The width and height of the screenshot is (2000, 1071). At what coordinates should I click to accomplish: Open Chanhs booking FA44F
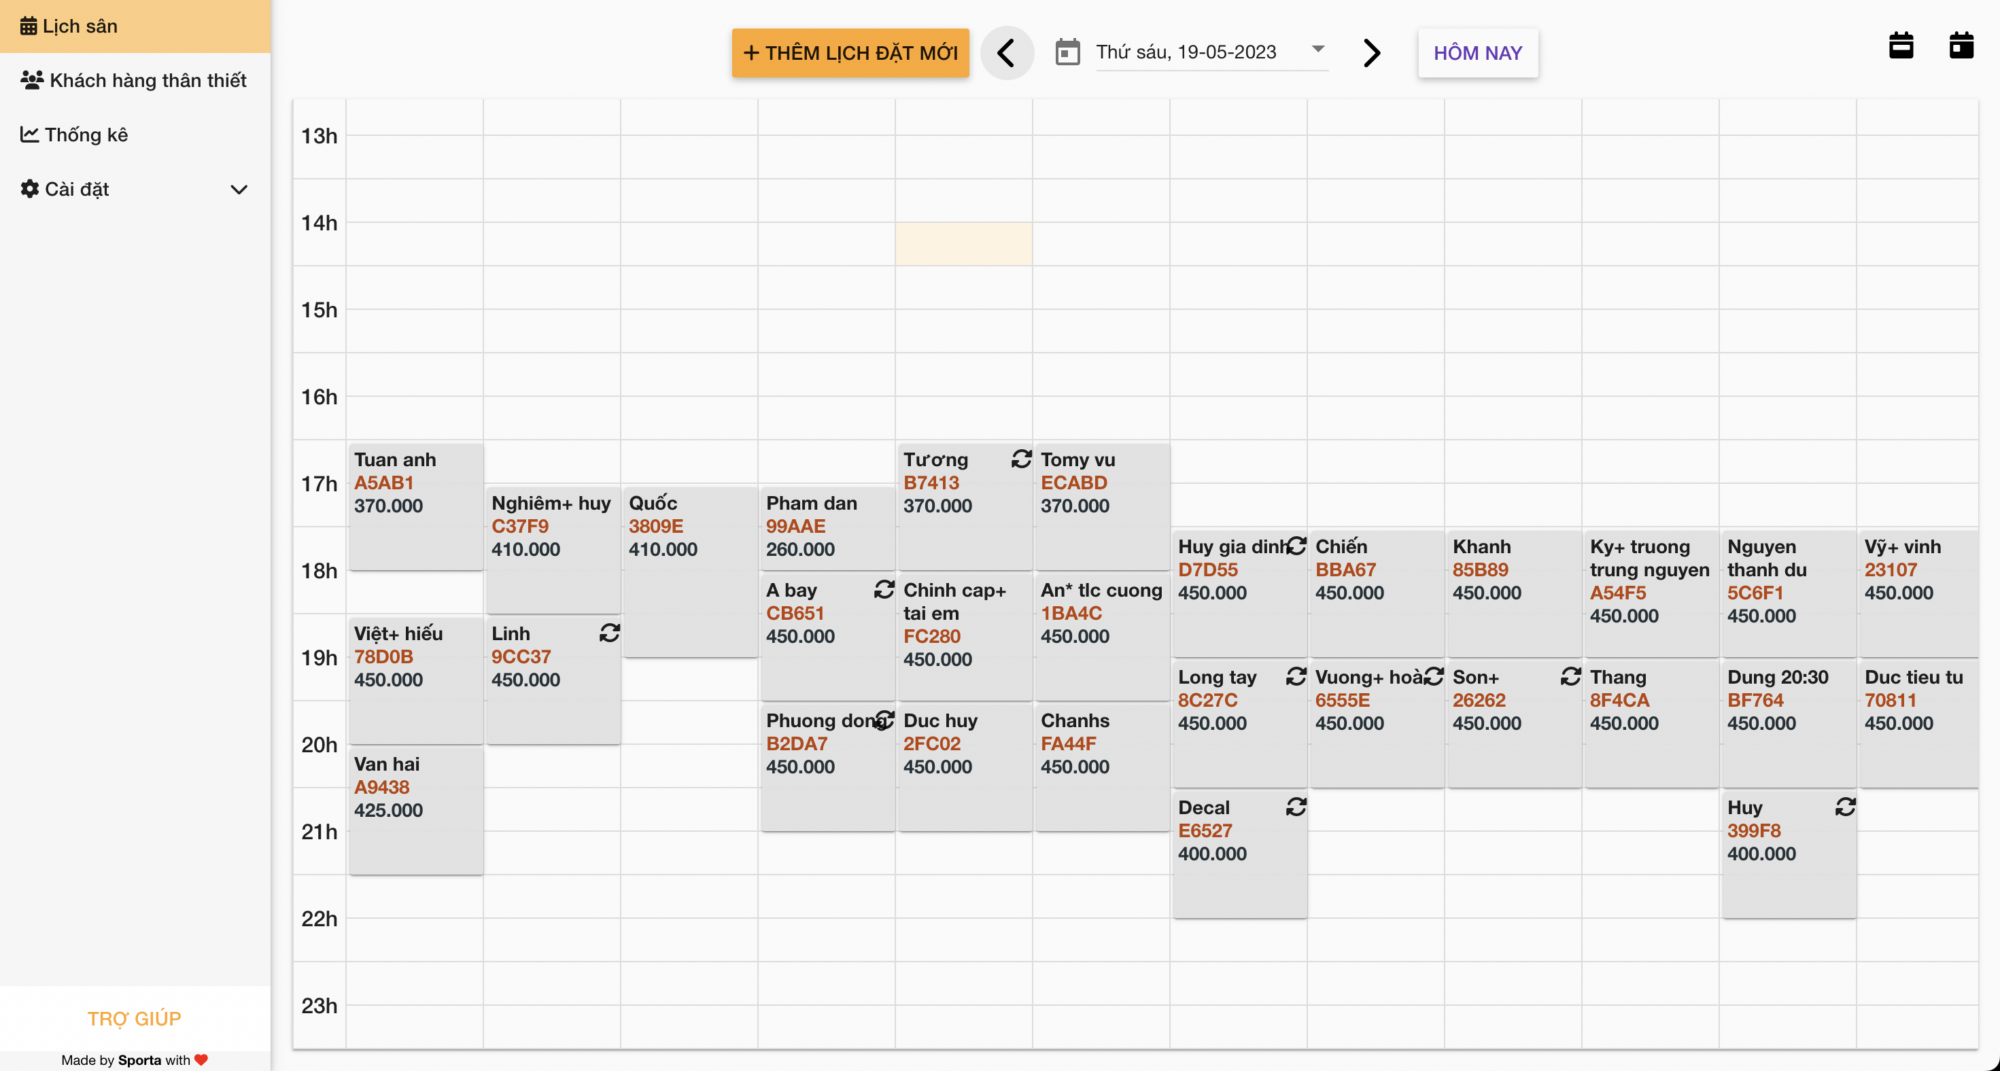coord(1102,767)
